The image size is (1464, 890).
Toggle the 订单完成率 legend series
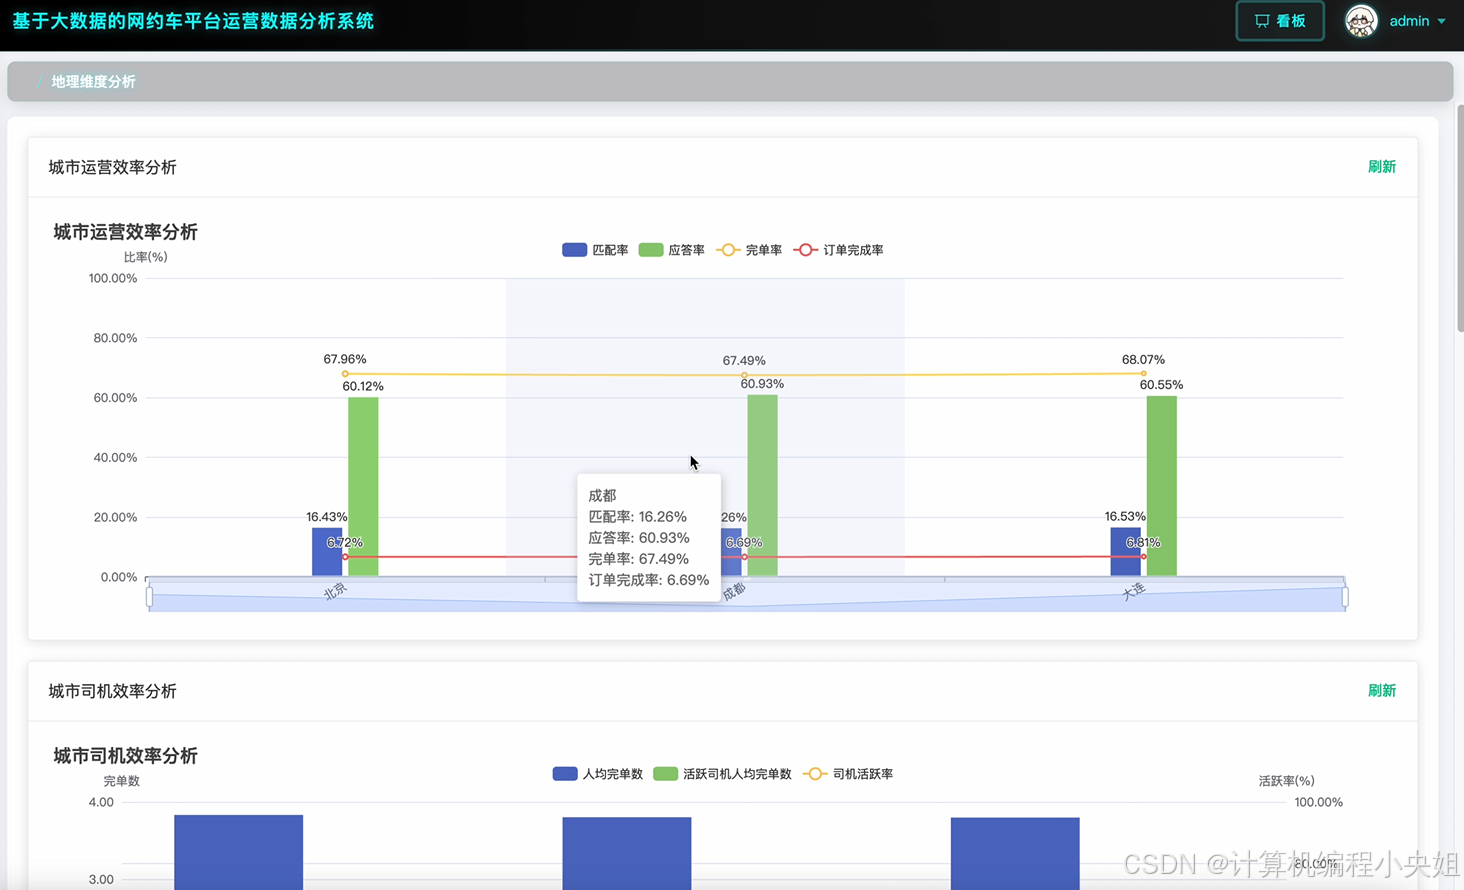tap(838, 250)
